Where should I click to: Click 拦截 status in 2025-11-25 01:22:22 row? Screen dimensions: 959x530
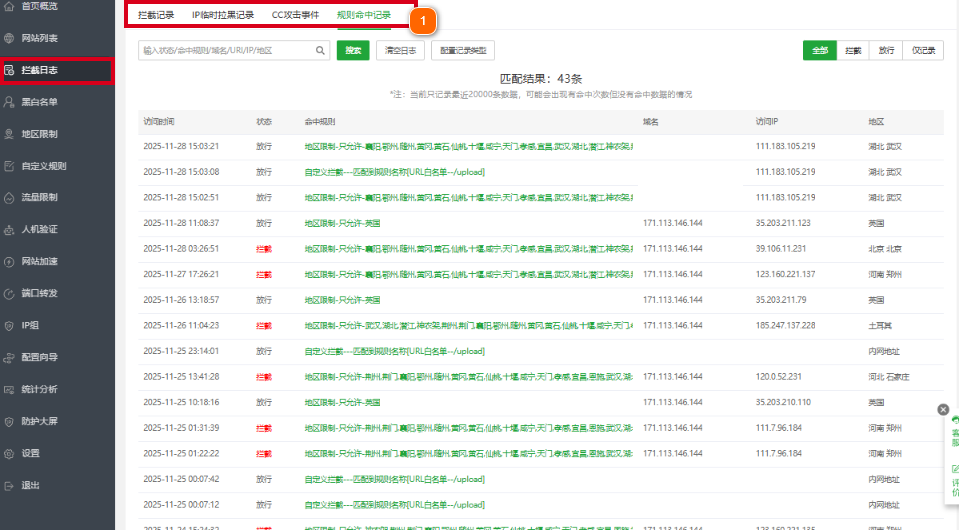pos(264,454)
